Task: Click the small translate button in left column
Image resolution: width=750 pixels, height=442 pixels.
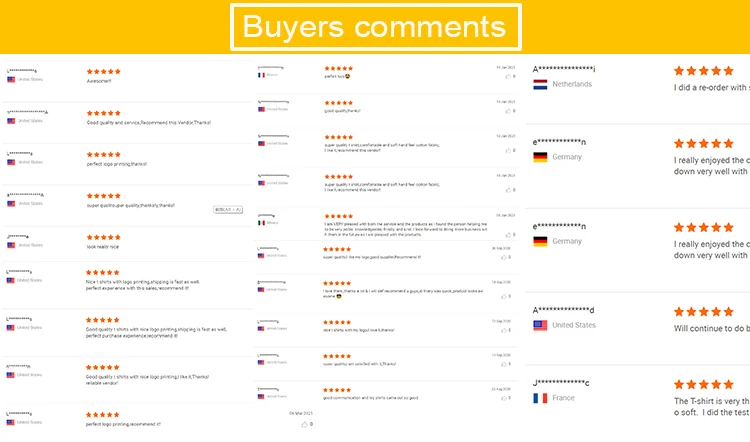Action: (x=228, y=210)
